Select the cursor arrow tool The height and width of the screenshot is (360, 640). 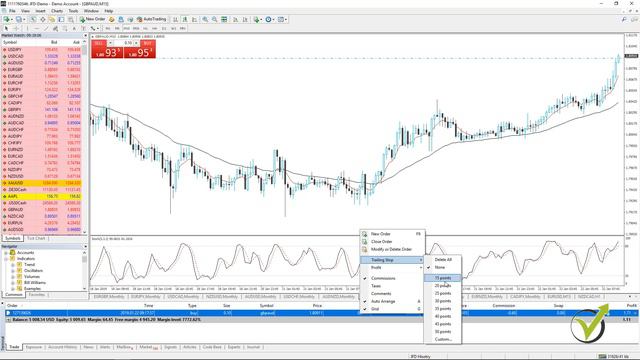point(6,29)
